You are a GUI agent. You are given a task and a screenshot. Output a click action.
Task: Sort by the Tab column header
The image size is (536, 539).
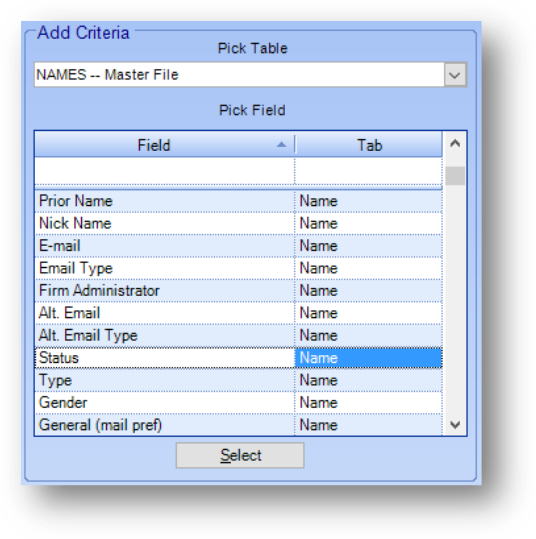(369, 145)
